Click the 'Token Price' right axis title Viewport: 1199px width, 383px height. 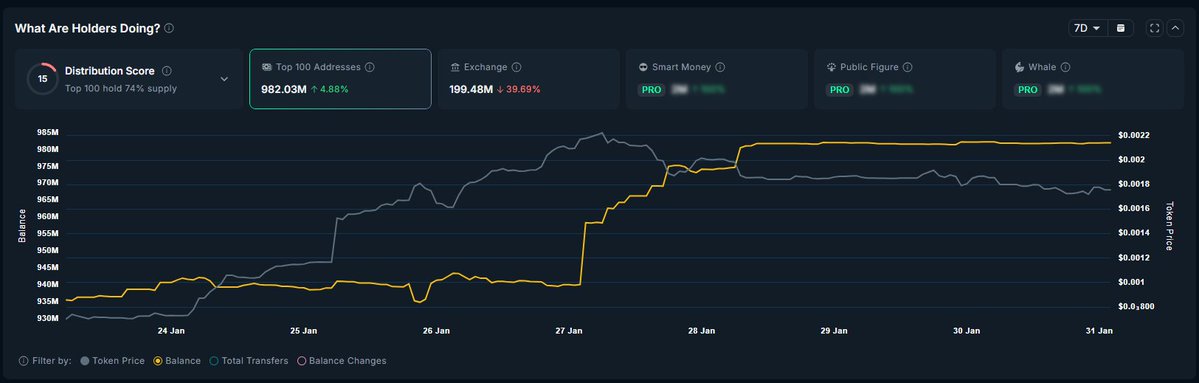point(1169,226)
